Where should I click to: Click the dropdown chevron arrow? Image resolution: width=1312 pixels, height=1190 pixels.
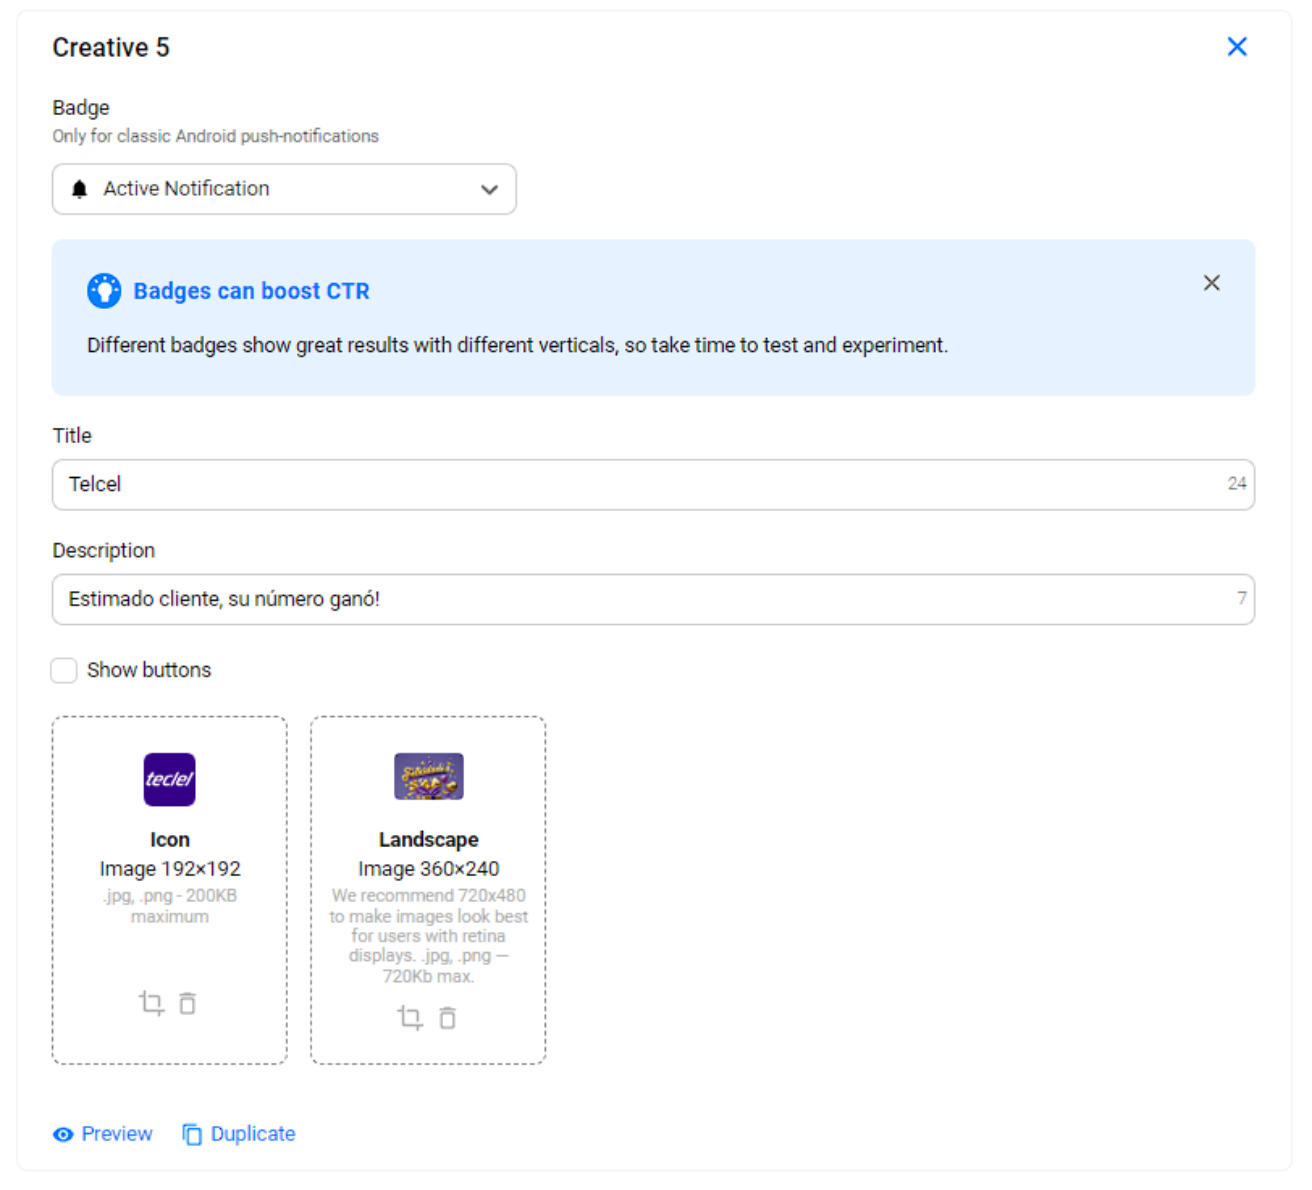tap(489, 189)
